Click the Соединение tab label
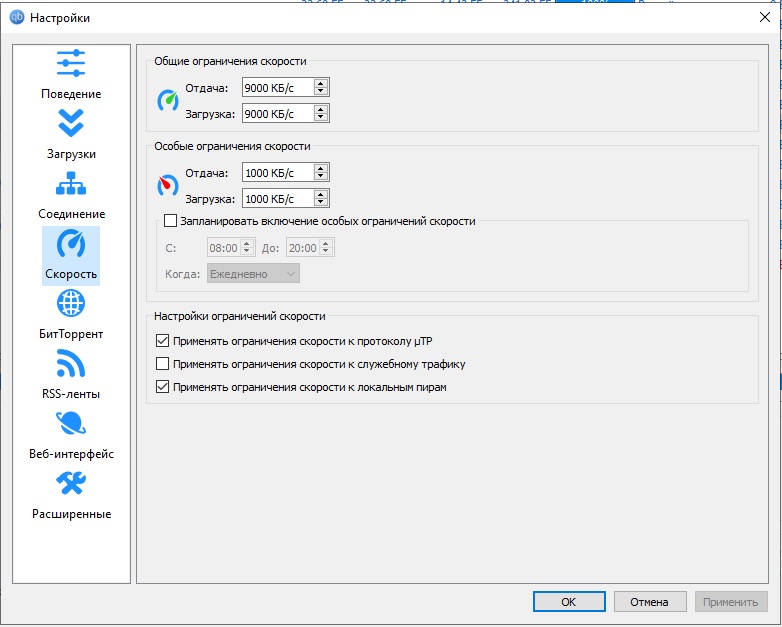Image resolution: width=782 pixels, height=627 pixels. point(71,214)
